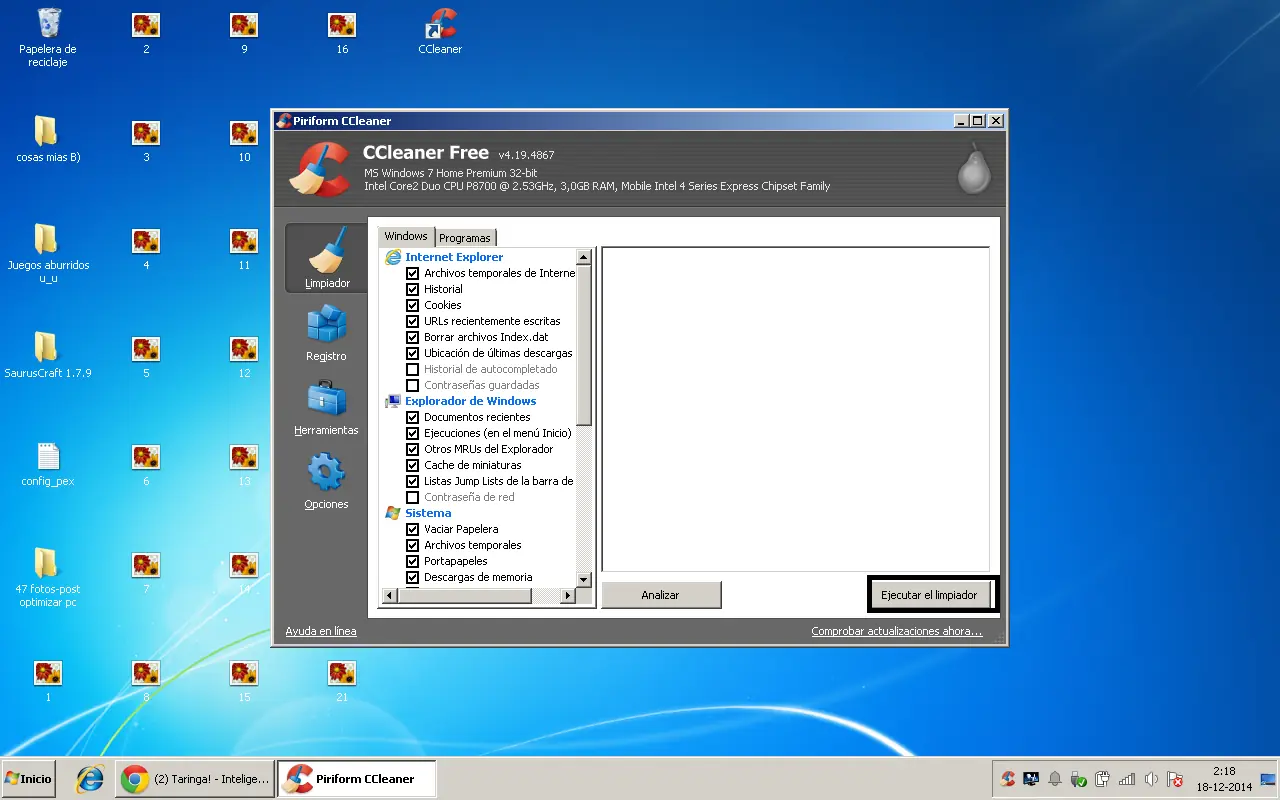Switch to the Programas tab

(465, 238)
